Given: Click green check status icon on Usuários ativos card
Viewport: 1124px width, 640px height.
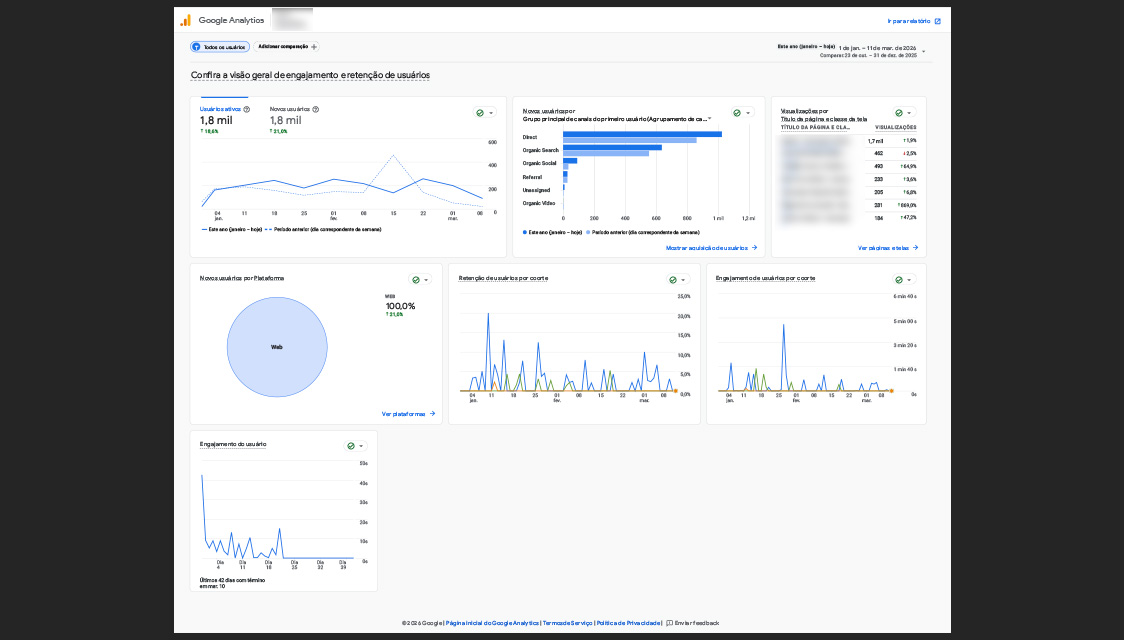Looking at the screenshot, I should coord(480,113).
